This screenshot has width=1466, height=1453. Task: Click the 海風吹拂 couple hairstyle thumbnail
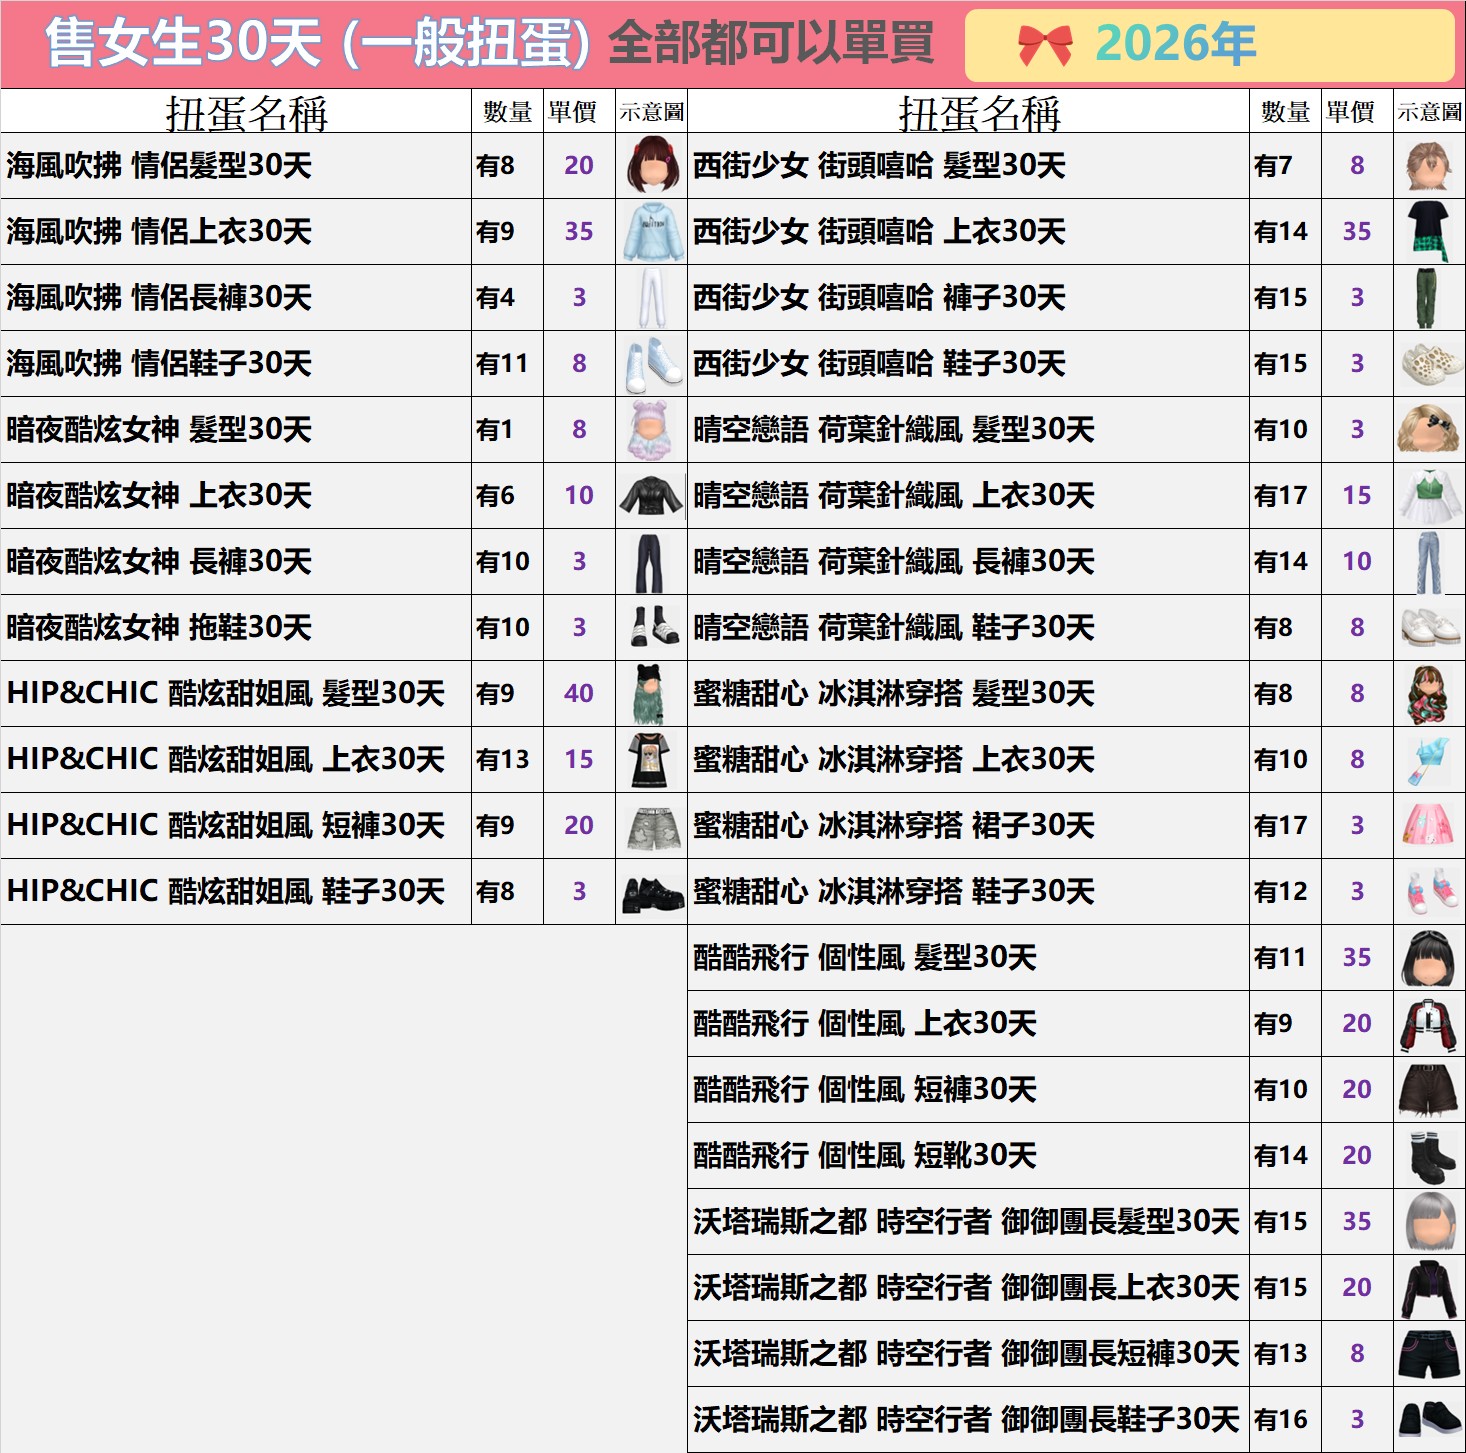[651, 165]
